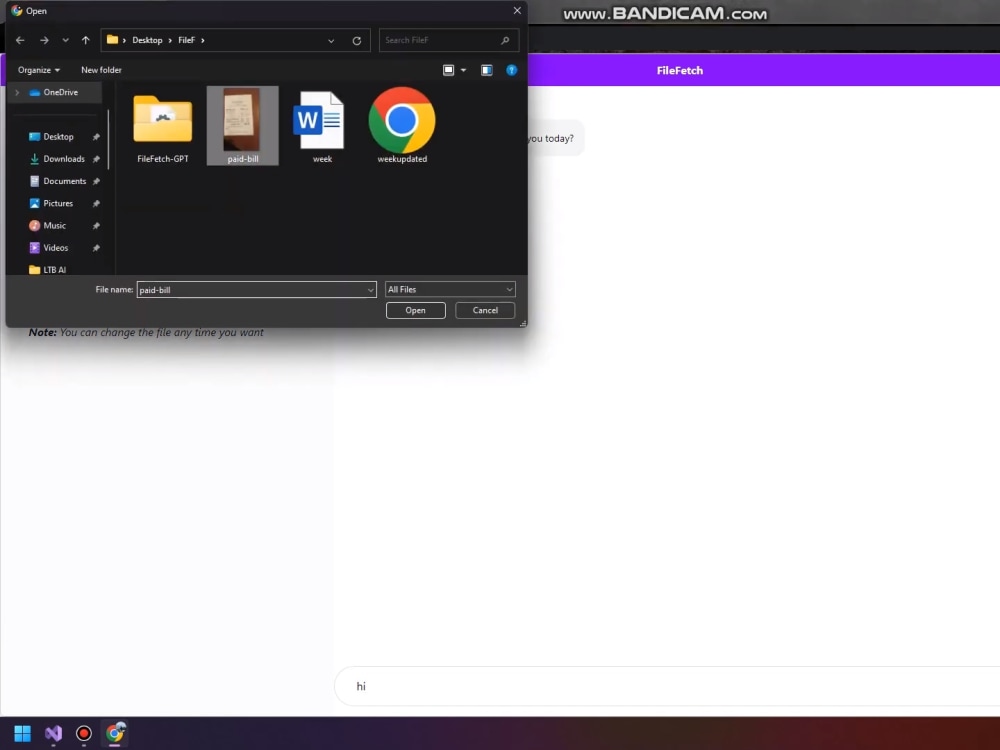Screen dimensions: 1000x750
Task: Open Music in quick access
Action: (x=54, y=226)
